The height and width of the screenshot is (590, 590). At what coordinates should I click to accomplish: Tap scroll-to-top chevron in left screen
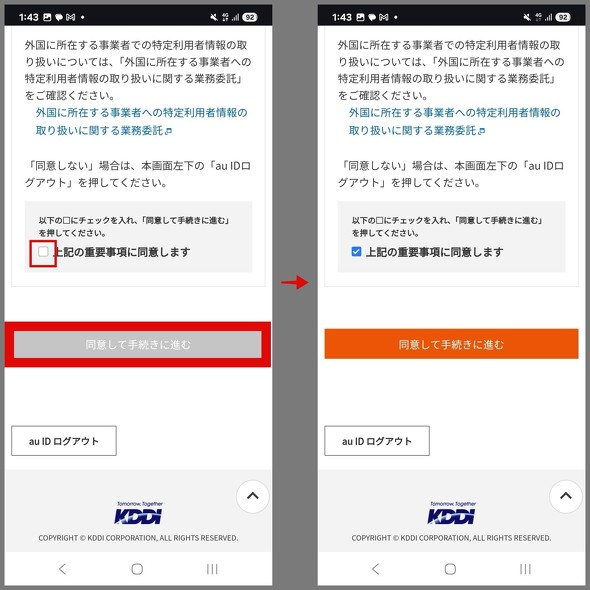(x=252, y=496)
